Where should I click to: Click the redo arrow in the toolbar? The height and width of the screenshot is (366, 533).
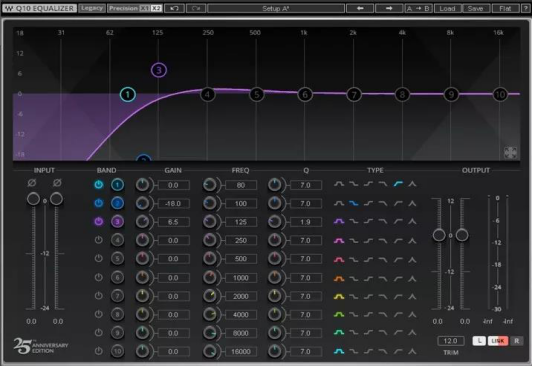195,8
